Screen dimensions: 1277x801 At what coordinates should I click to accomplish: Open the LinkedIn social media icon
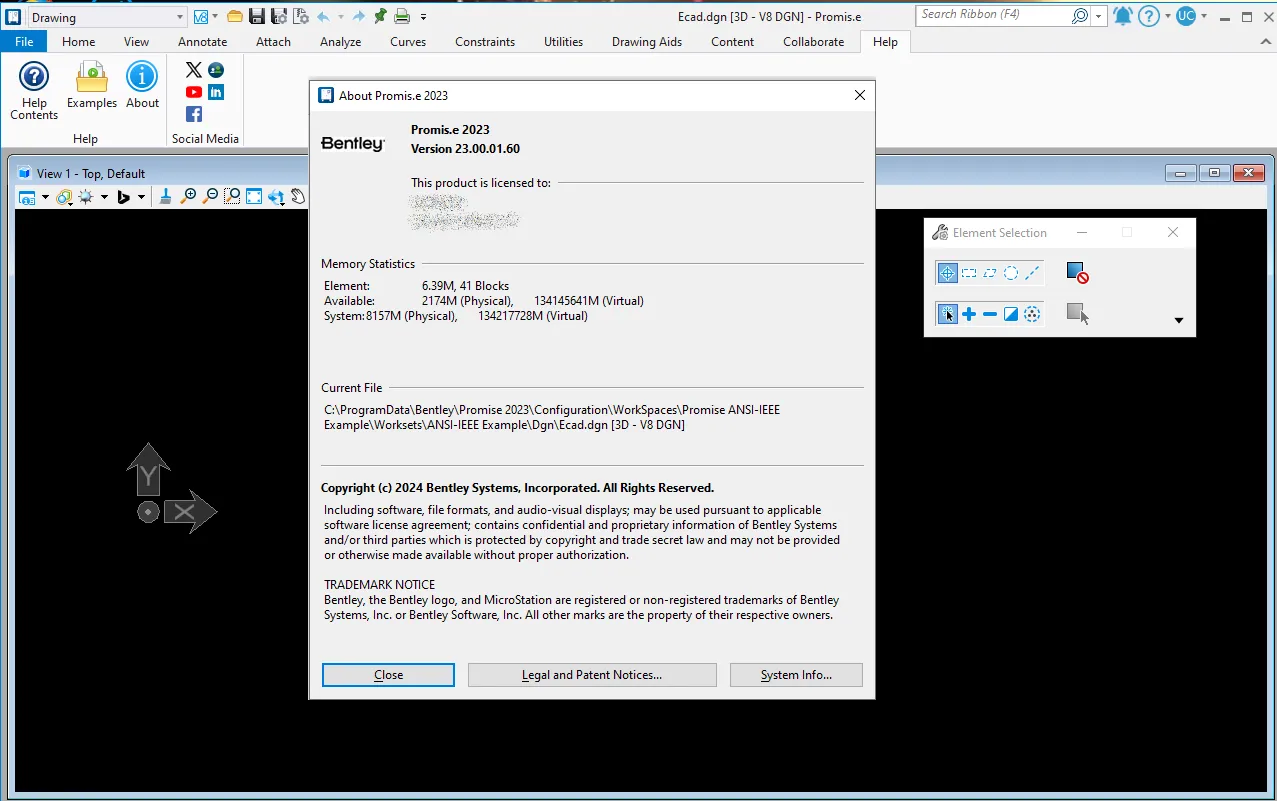216,92
